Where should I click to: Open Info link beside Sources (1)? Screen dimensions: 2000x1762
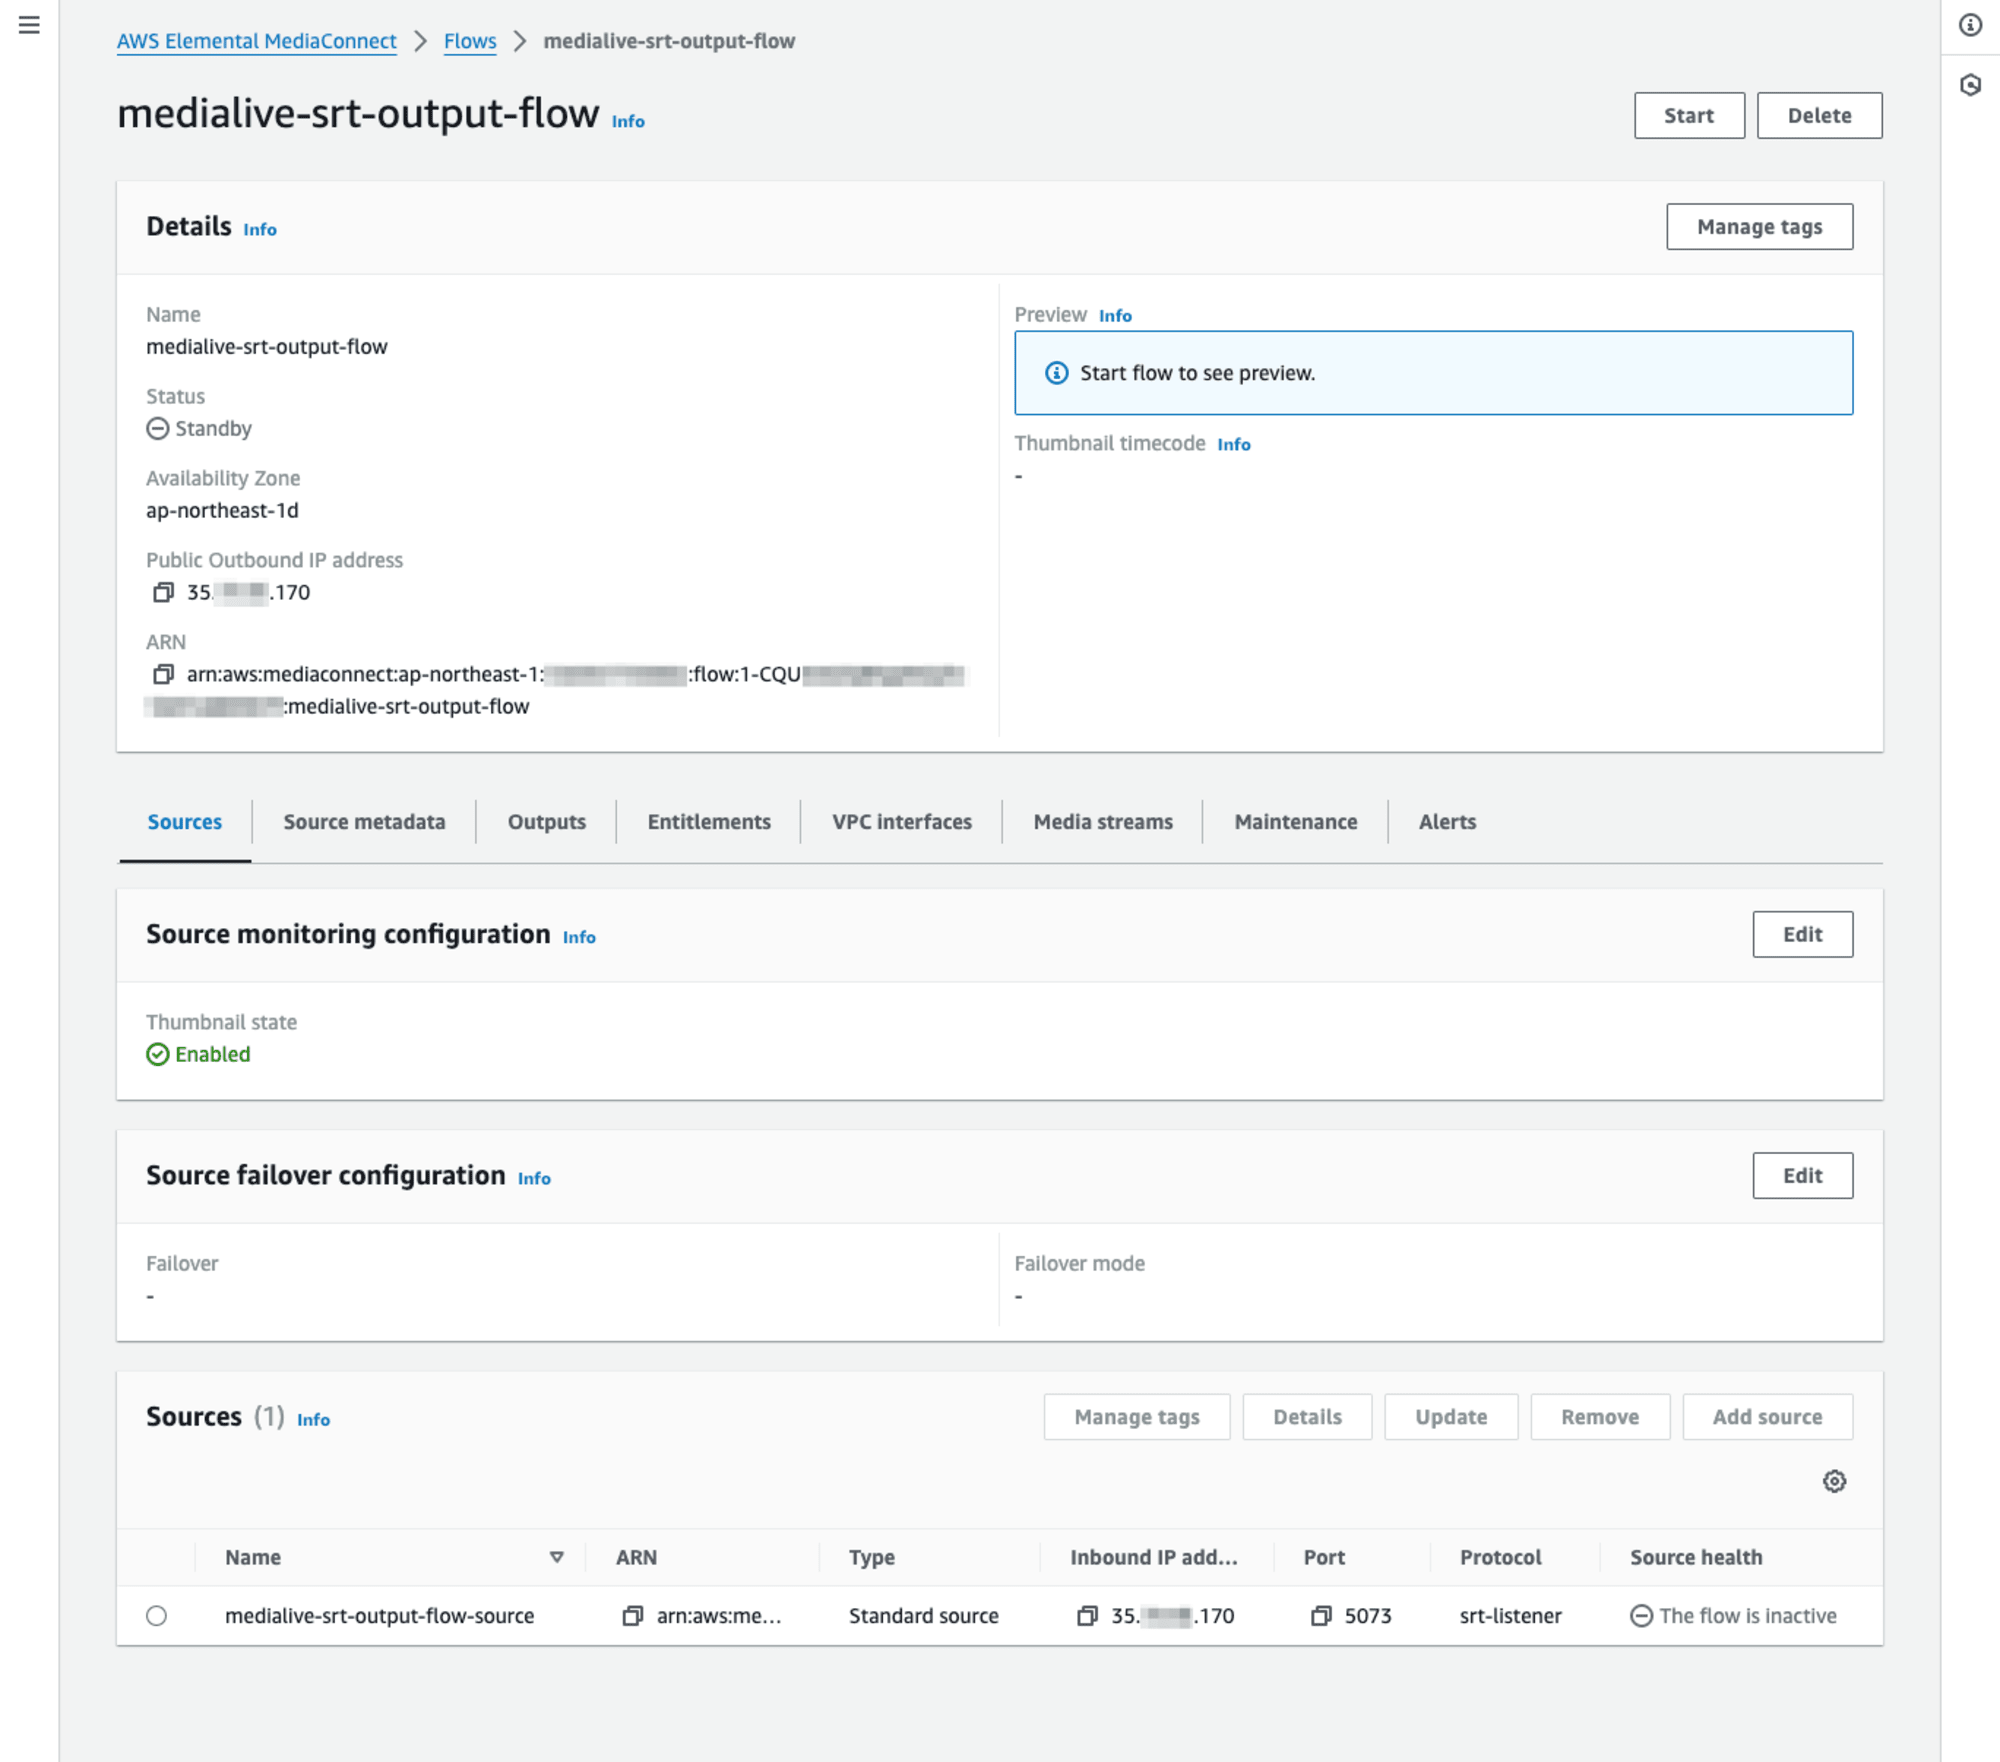(313, 1419)
